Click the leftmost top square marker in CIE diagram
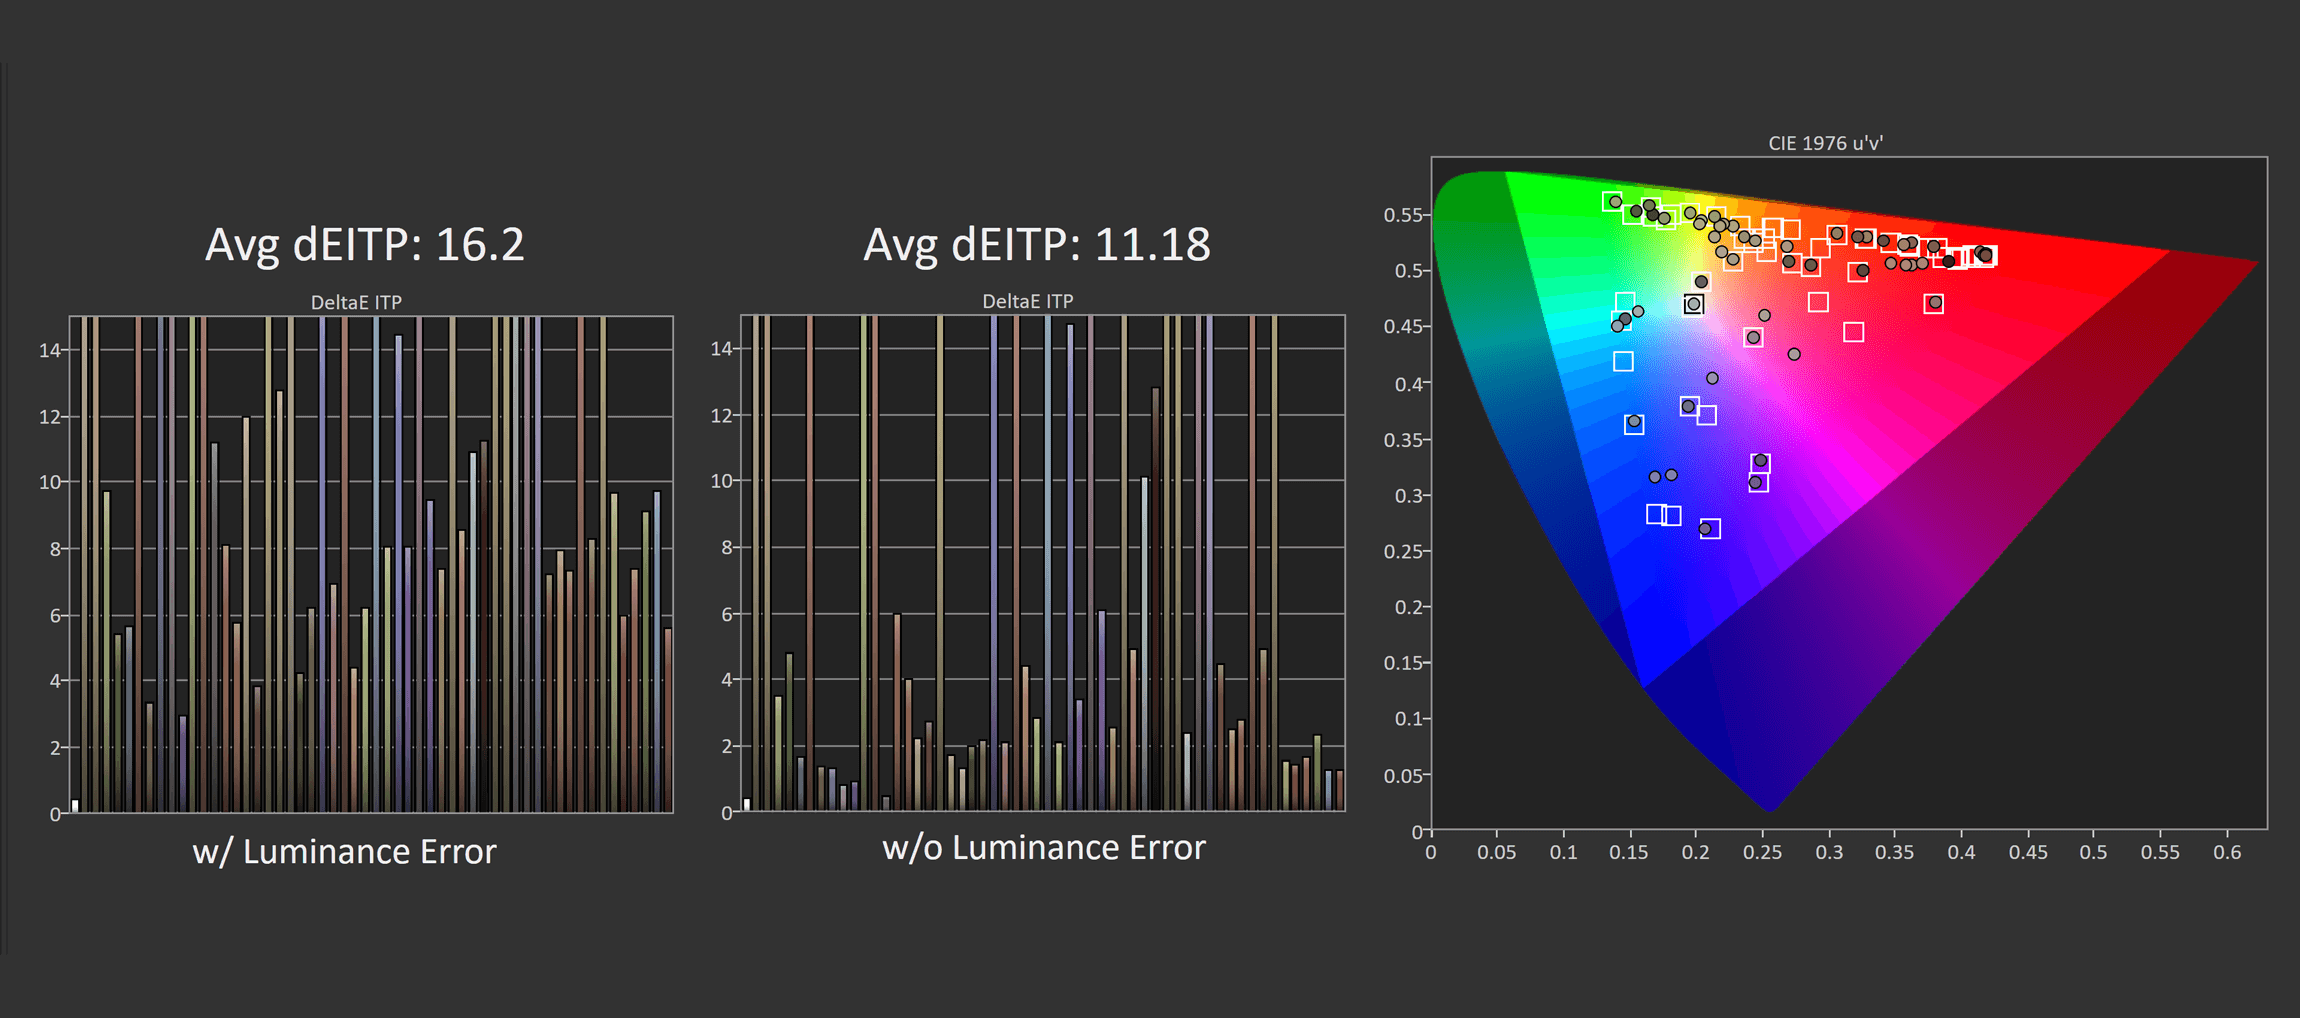 click(x=1612, y=202)
